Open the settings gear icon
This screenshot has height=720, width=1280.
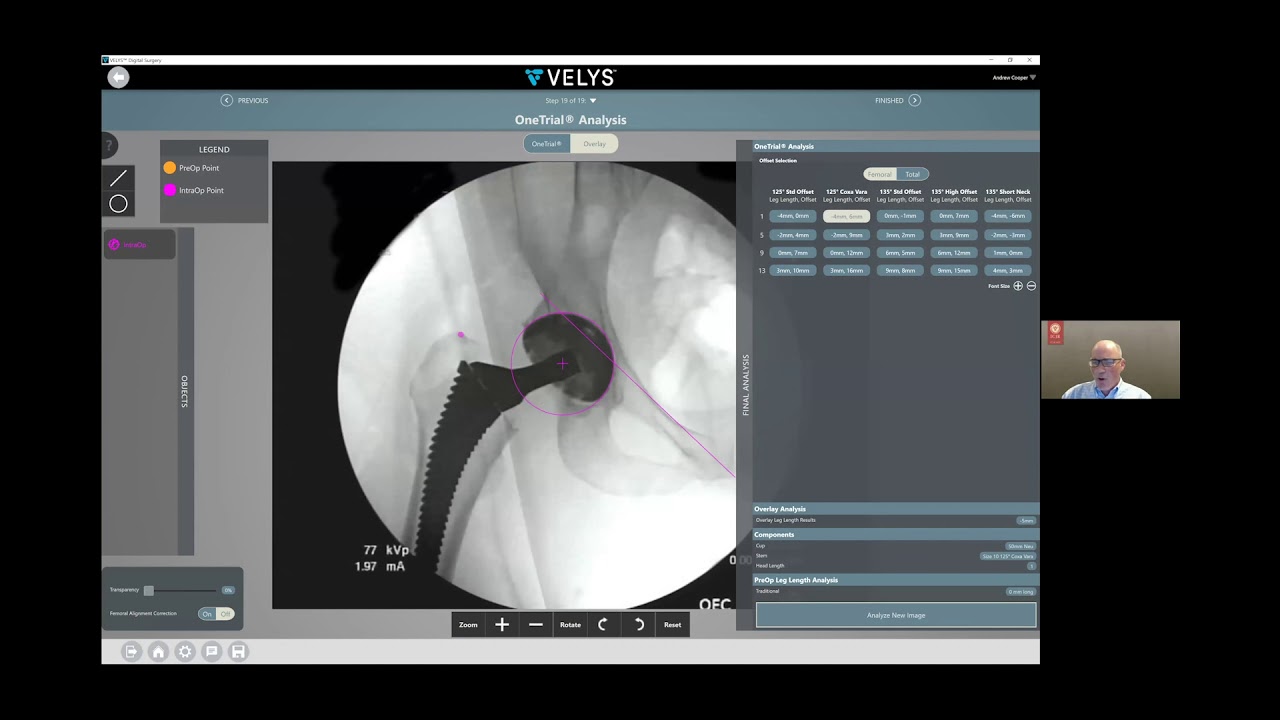pyautogui.click(x=185, y=651)
